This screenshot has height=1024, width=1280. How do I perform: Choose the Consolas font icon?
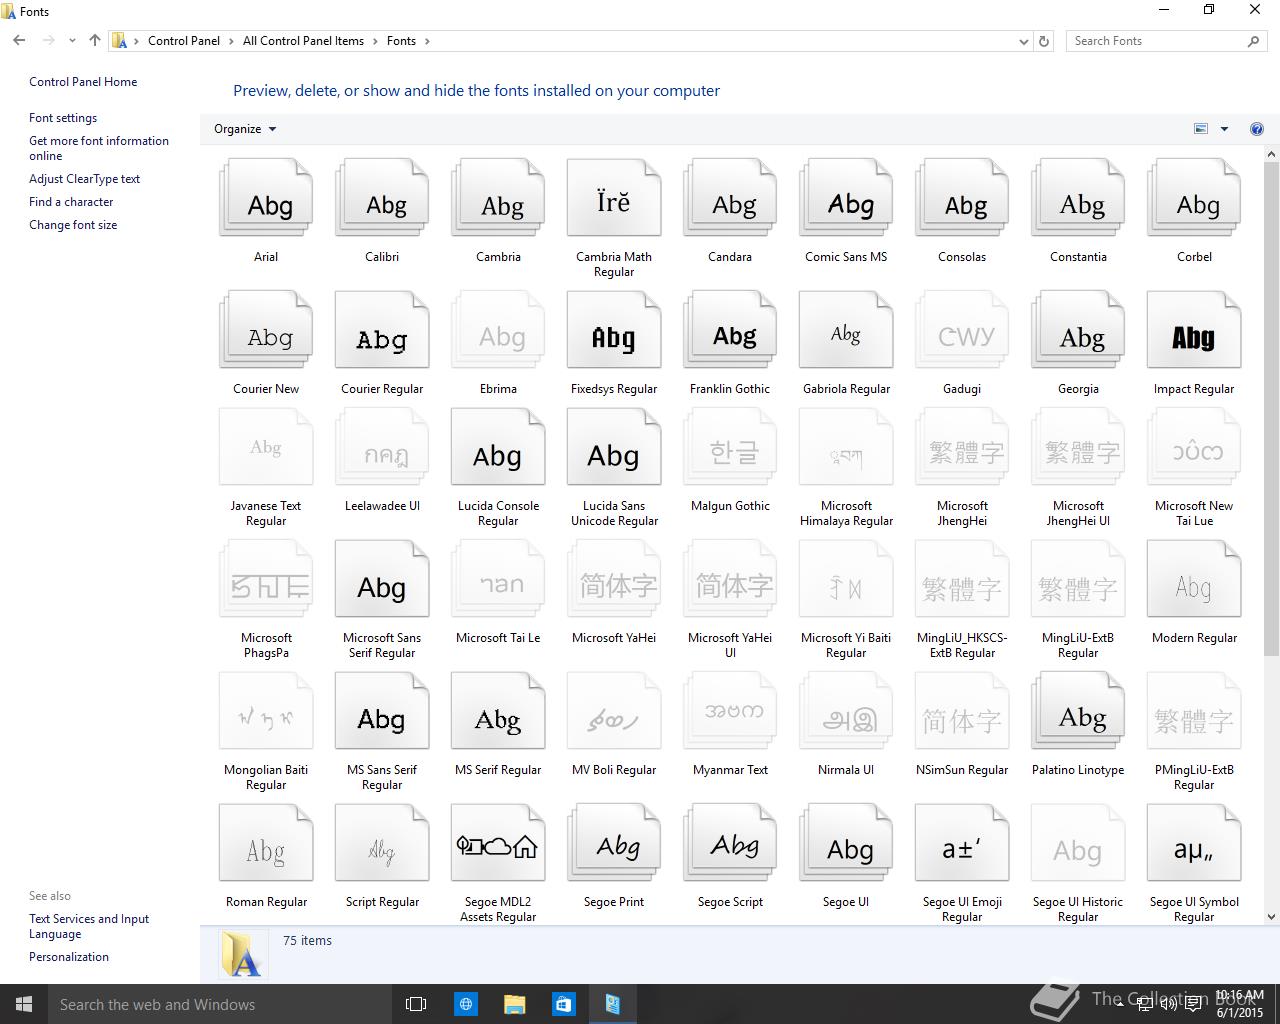962,198
